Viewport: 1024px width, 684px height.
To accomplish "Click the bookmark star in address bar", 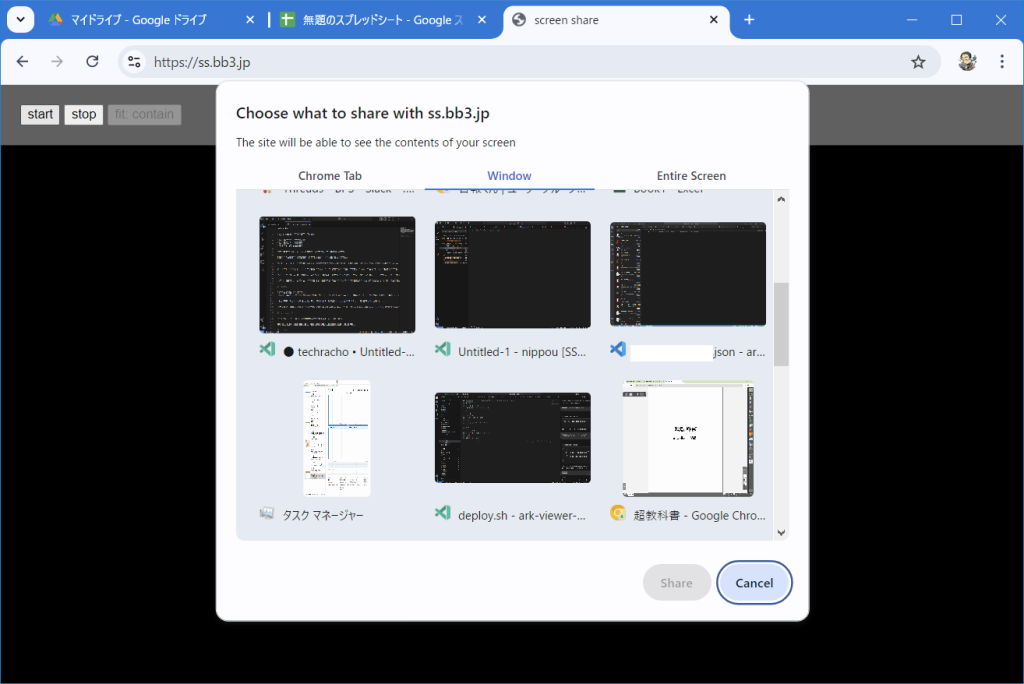I will pos(918,62).
